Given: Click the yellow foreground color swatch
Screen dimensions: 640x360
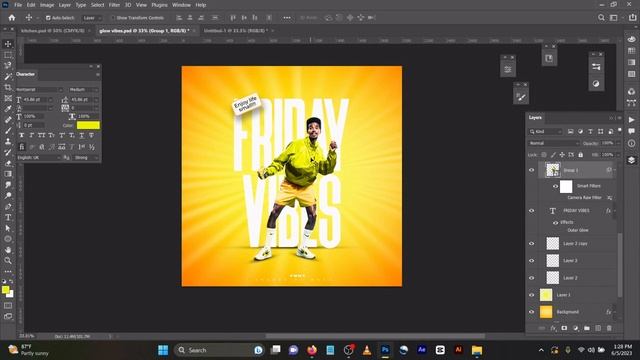Looking at the screenshot, I should coord(5,289).
